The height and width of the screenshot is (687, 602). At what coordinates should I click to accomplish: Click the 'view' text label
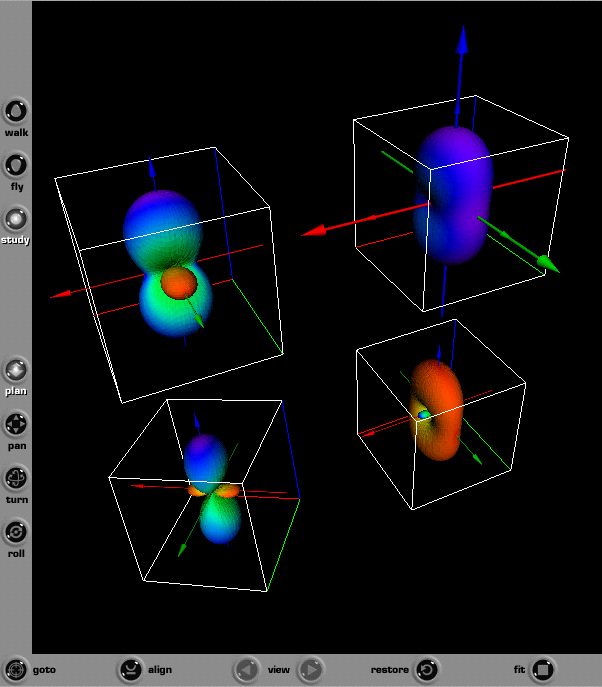279,670
